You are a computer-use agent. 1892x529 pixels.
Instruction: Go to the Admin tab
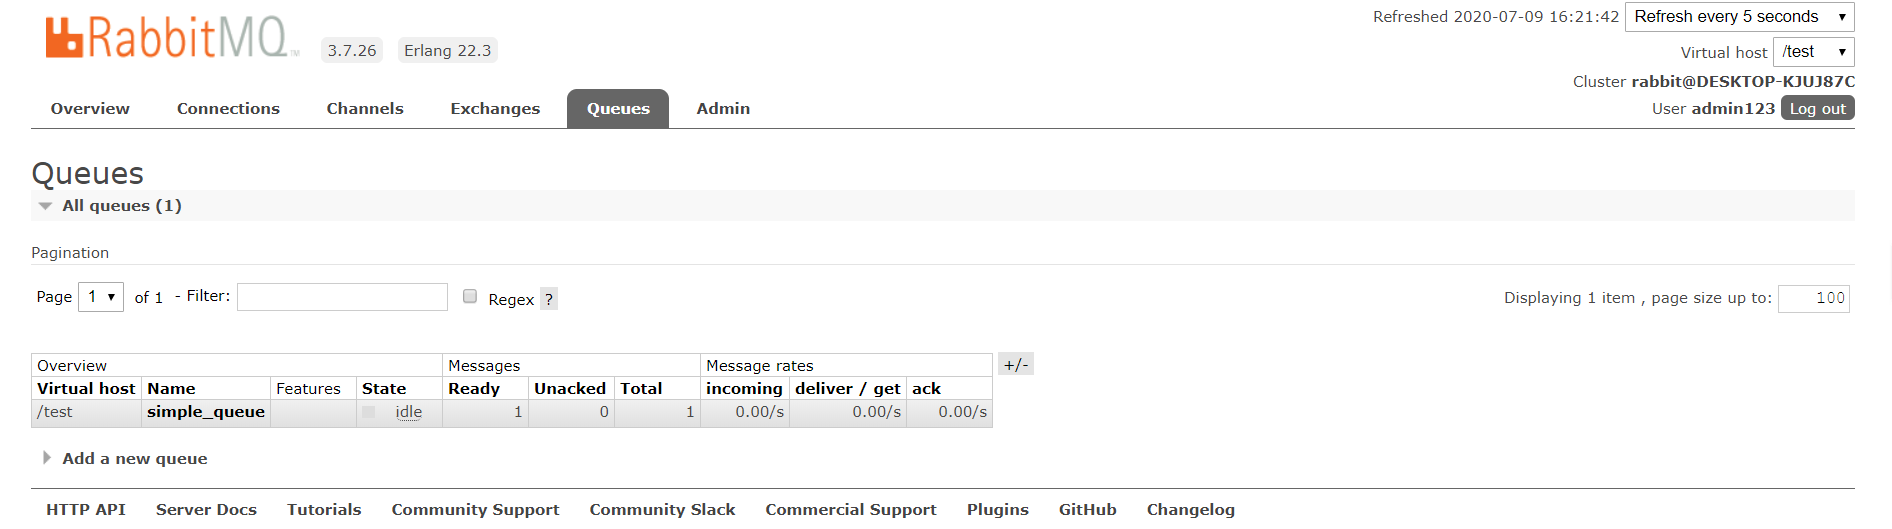point(723,109)
